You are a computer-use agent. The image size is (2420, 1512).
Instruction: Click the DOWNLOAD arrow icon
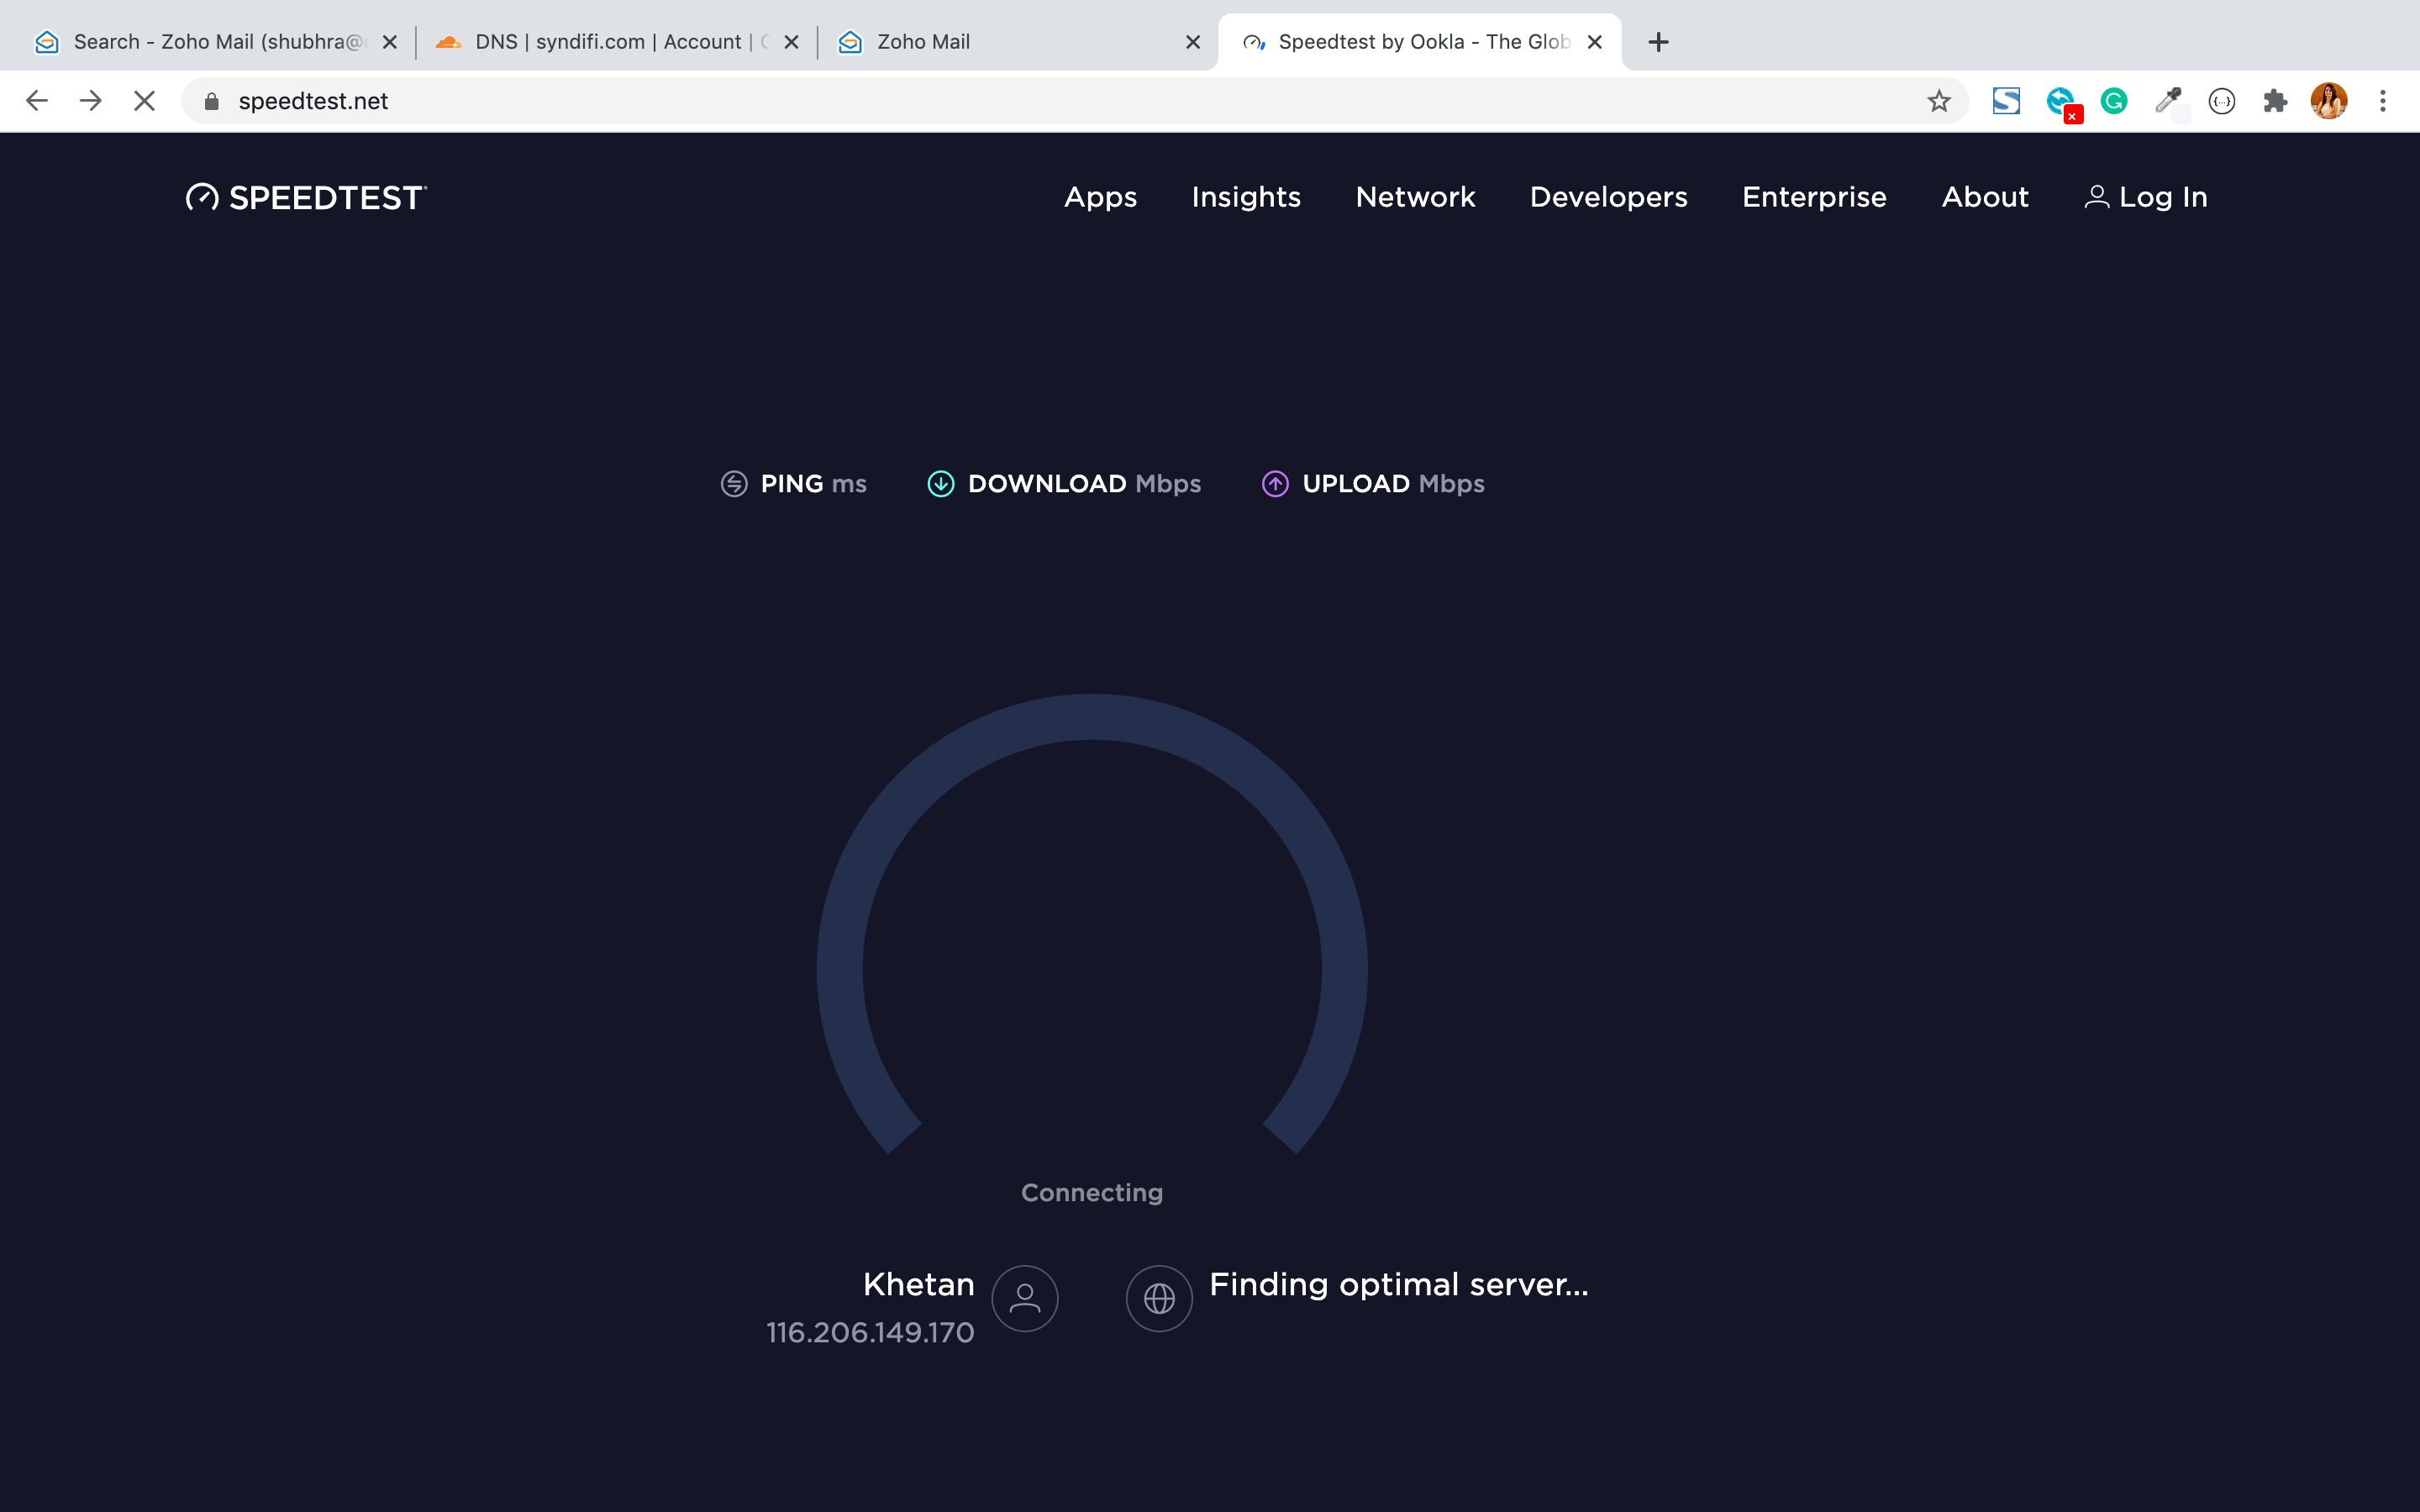pos(941,484)
